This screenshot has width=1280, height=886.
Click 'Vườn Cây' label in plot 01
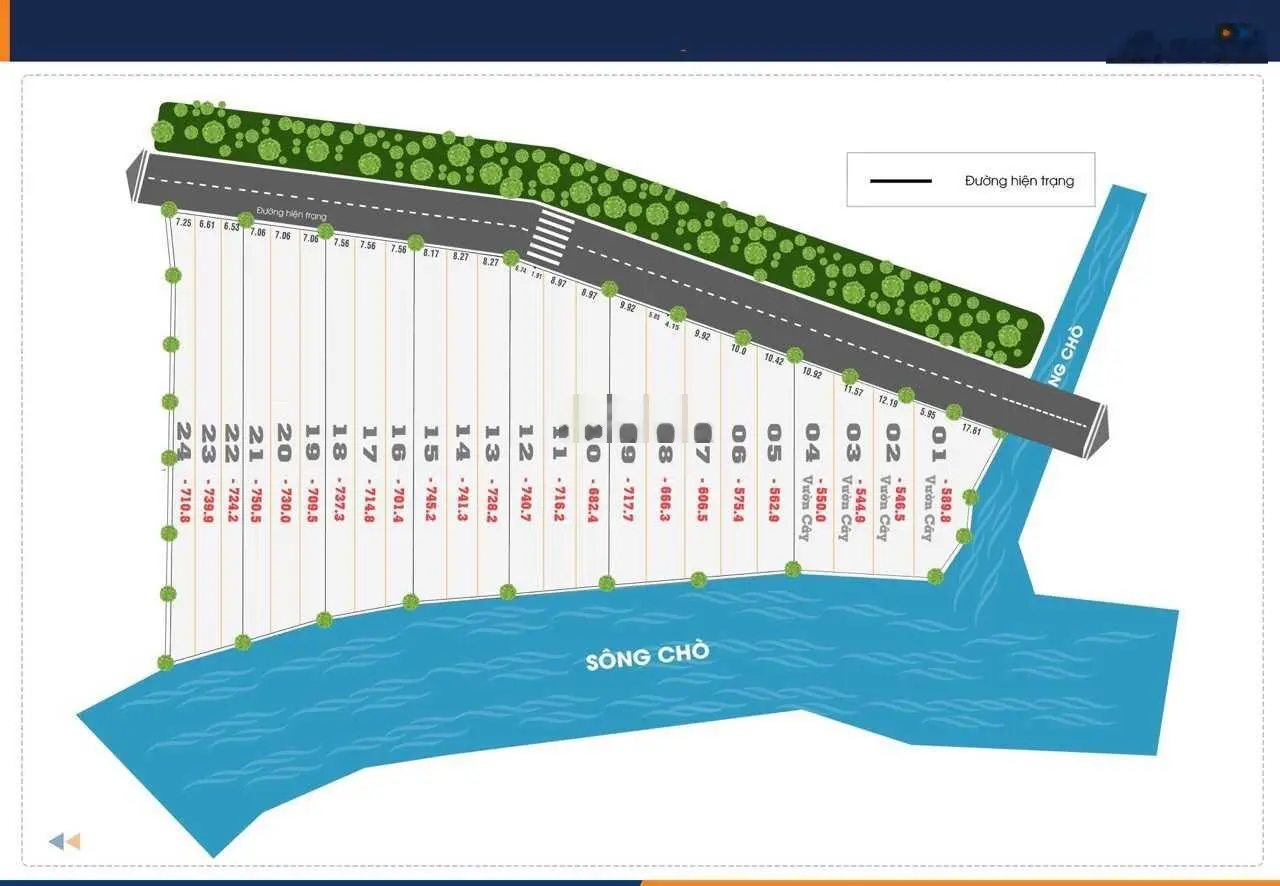pos(929,506)
